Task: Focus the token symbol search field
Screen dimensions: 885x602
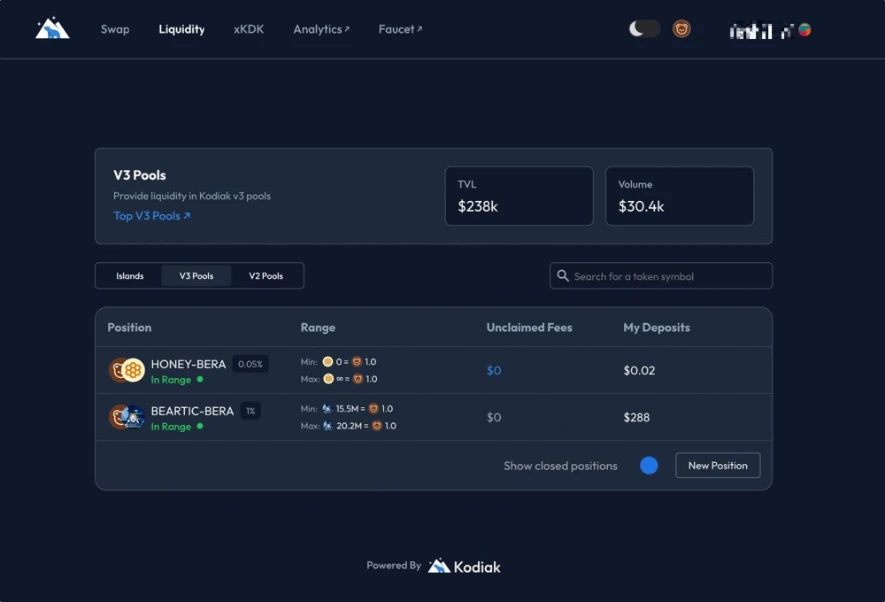Action: (x=668, y=276)
